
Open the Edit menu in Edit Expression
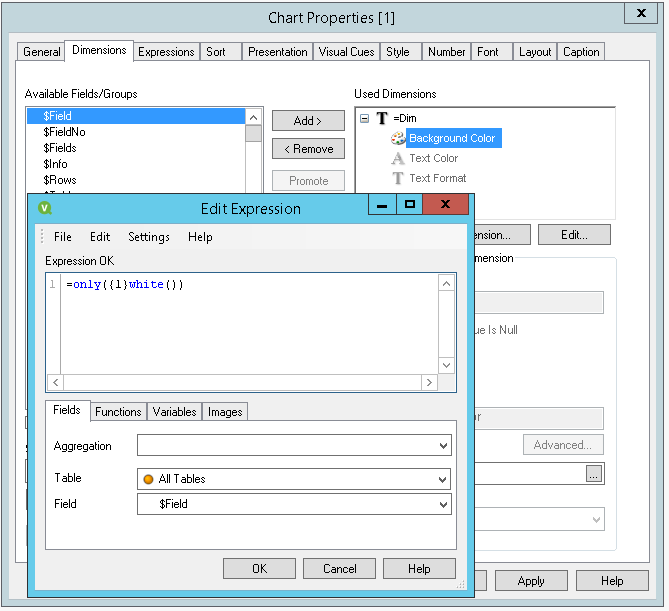[x=100, y=237]
